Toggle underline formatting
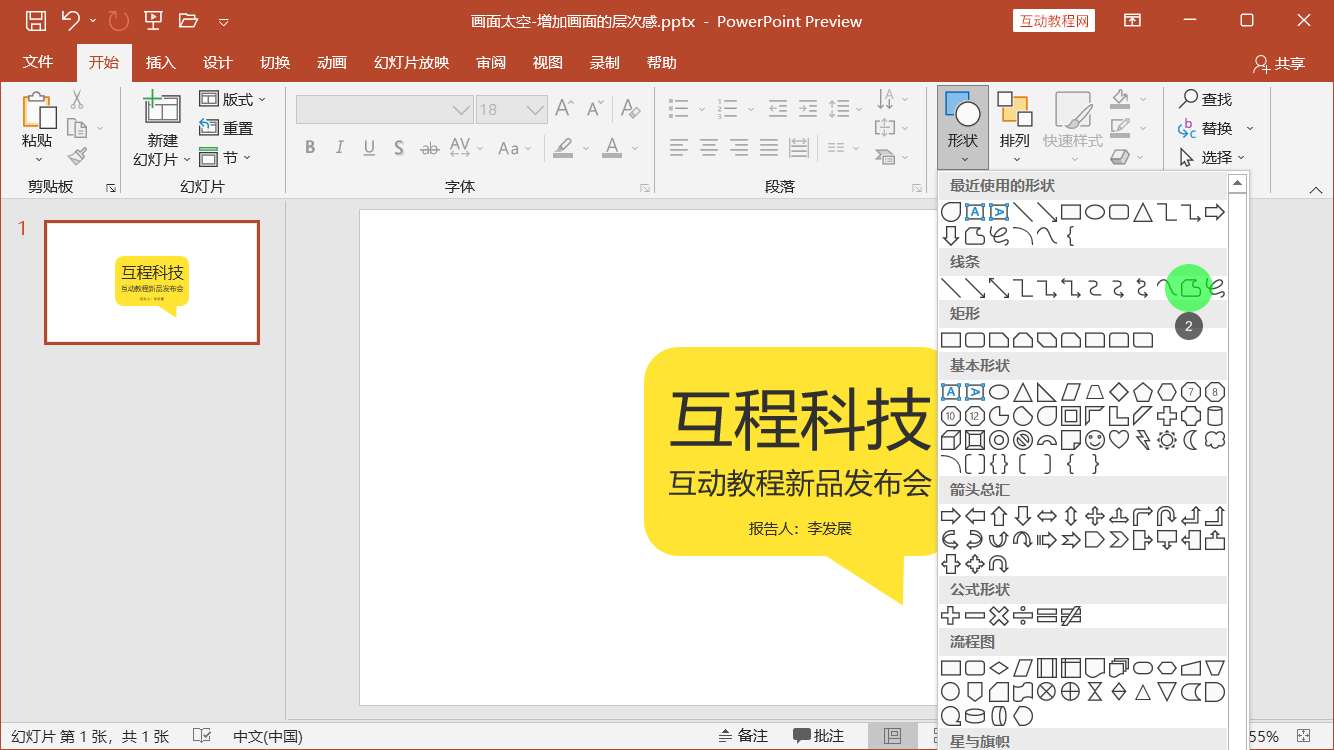Image resolution: width=1334 pixels, height=750 pixels. (x=368, y=147)
